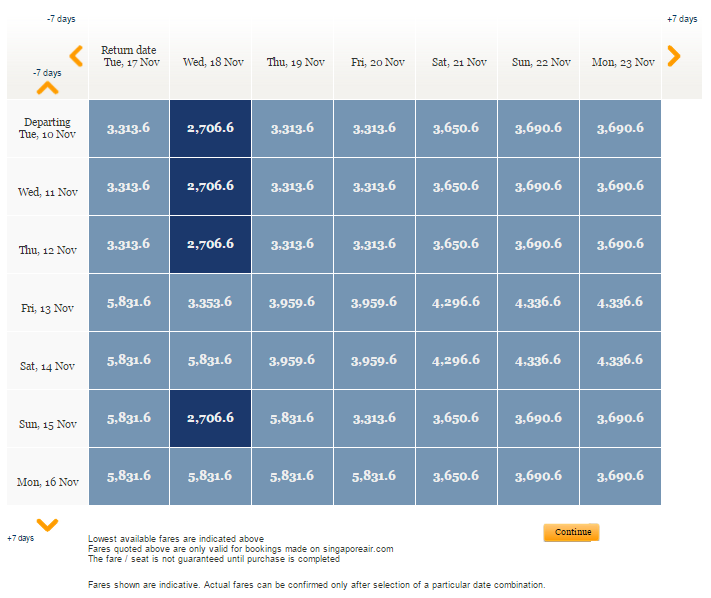Select fare departing Tue 10 Nov, returning Tue 17 Nov
The image size is (711, 598).
coord(128,128)
